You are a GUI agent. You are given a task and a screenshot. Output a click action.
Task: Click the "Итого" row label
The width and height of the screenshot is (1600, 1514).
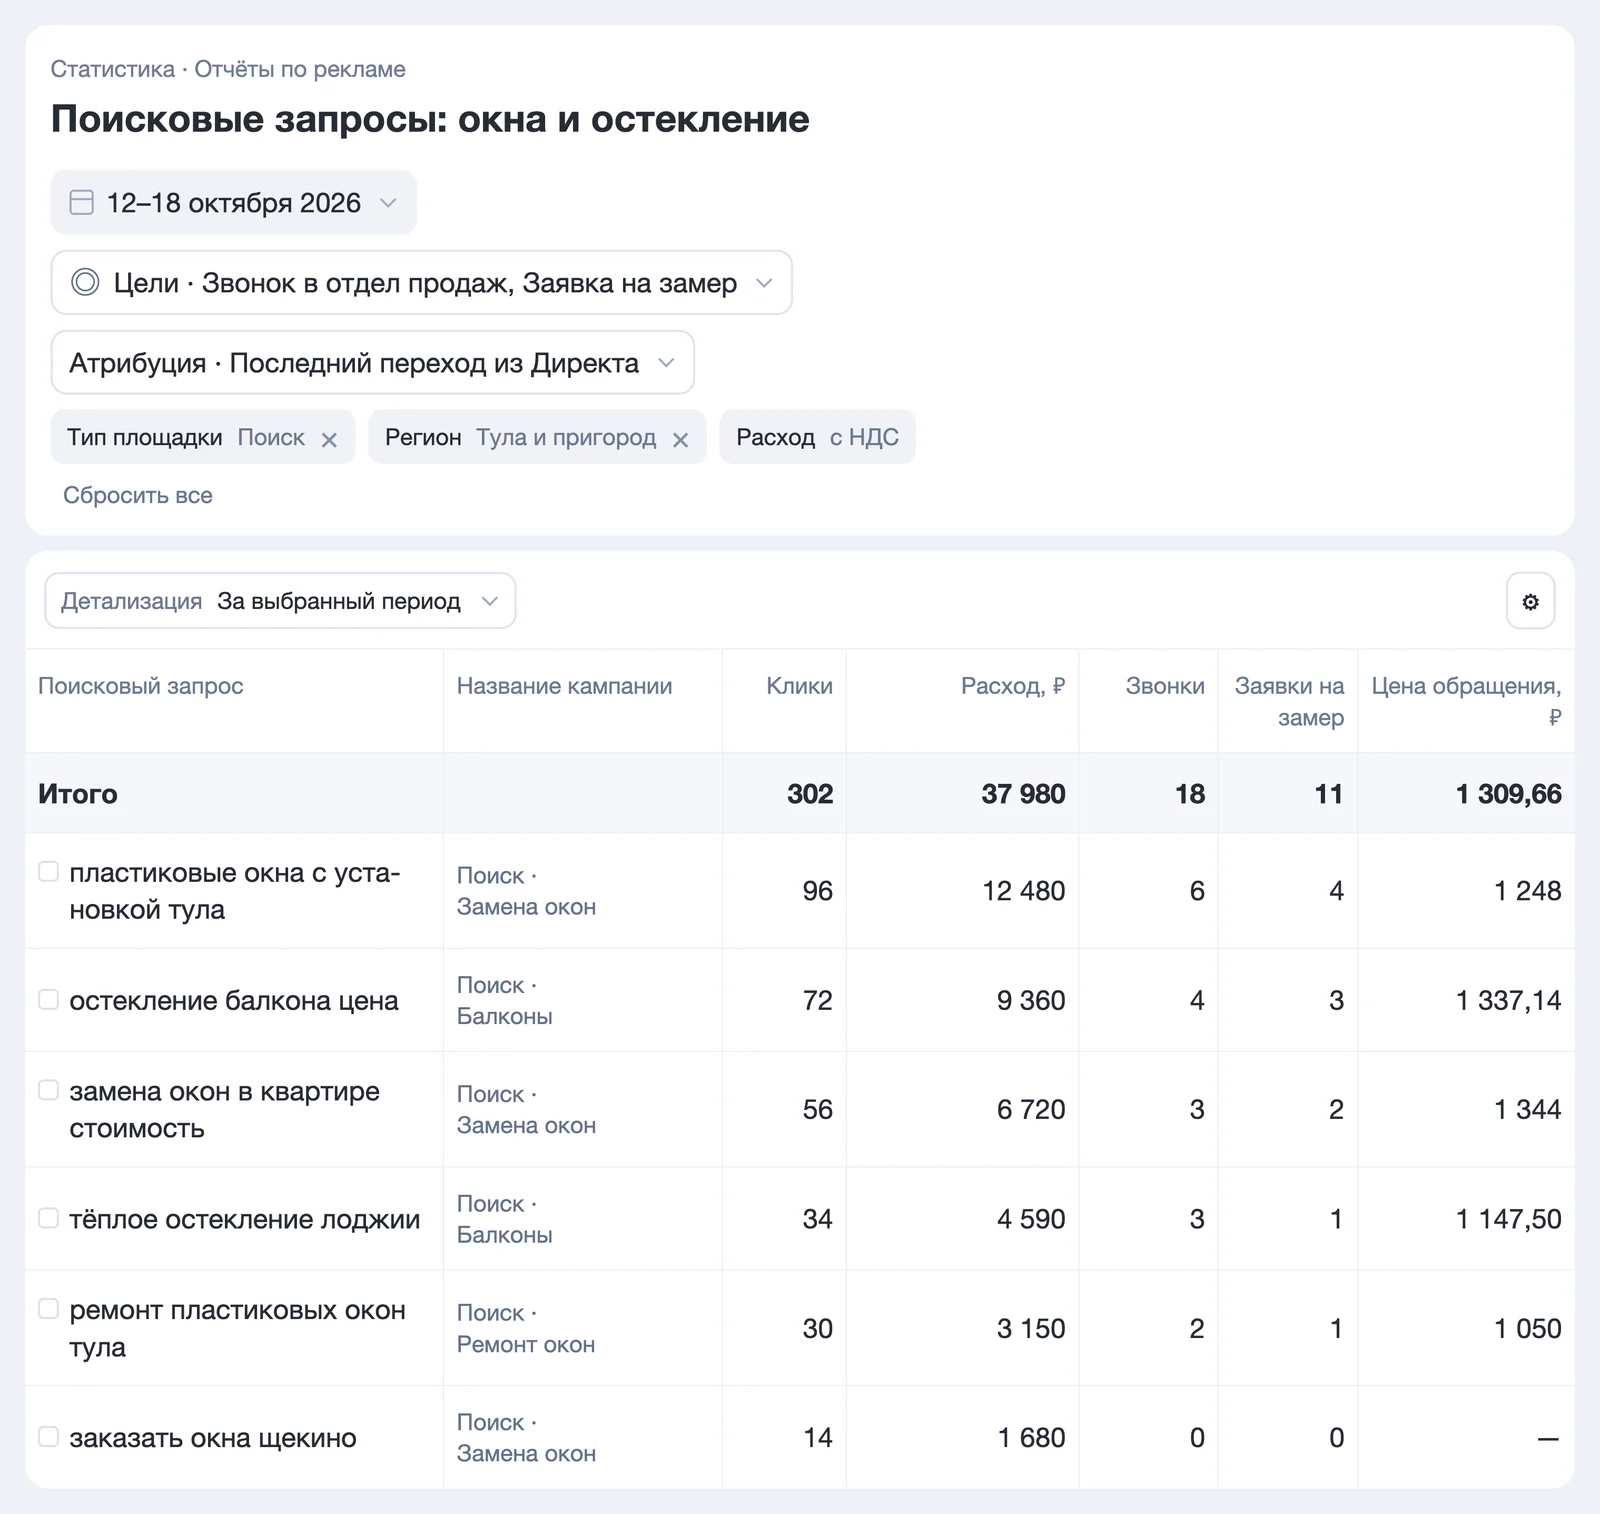click(x=78, y=794)
